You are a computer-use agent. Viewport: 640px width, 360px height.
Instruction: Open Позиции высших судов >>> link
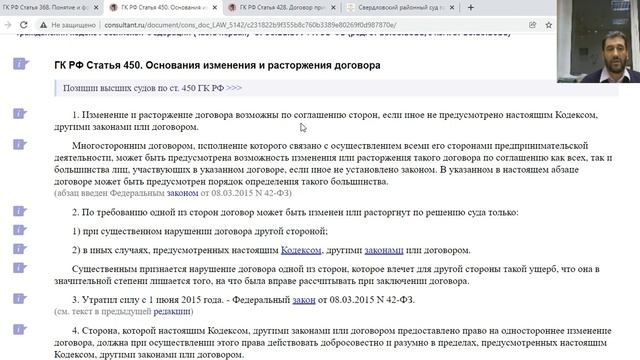tap(153, 88)
